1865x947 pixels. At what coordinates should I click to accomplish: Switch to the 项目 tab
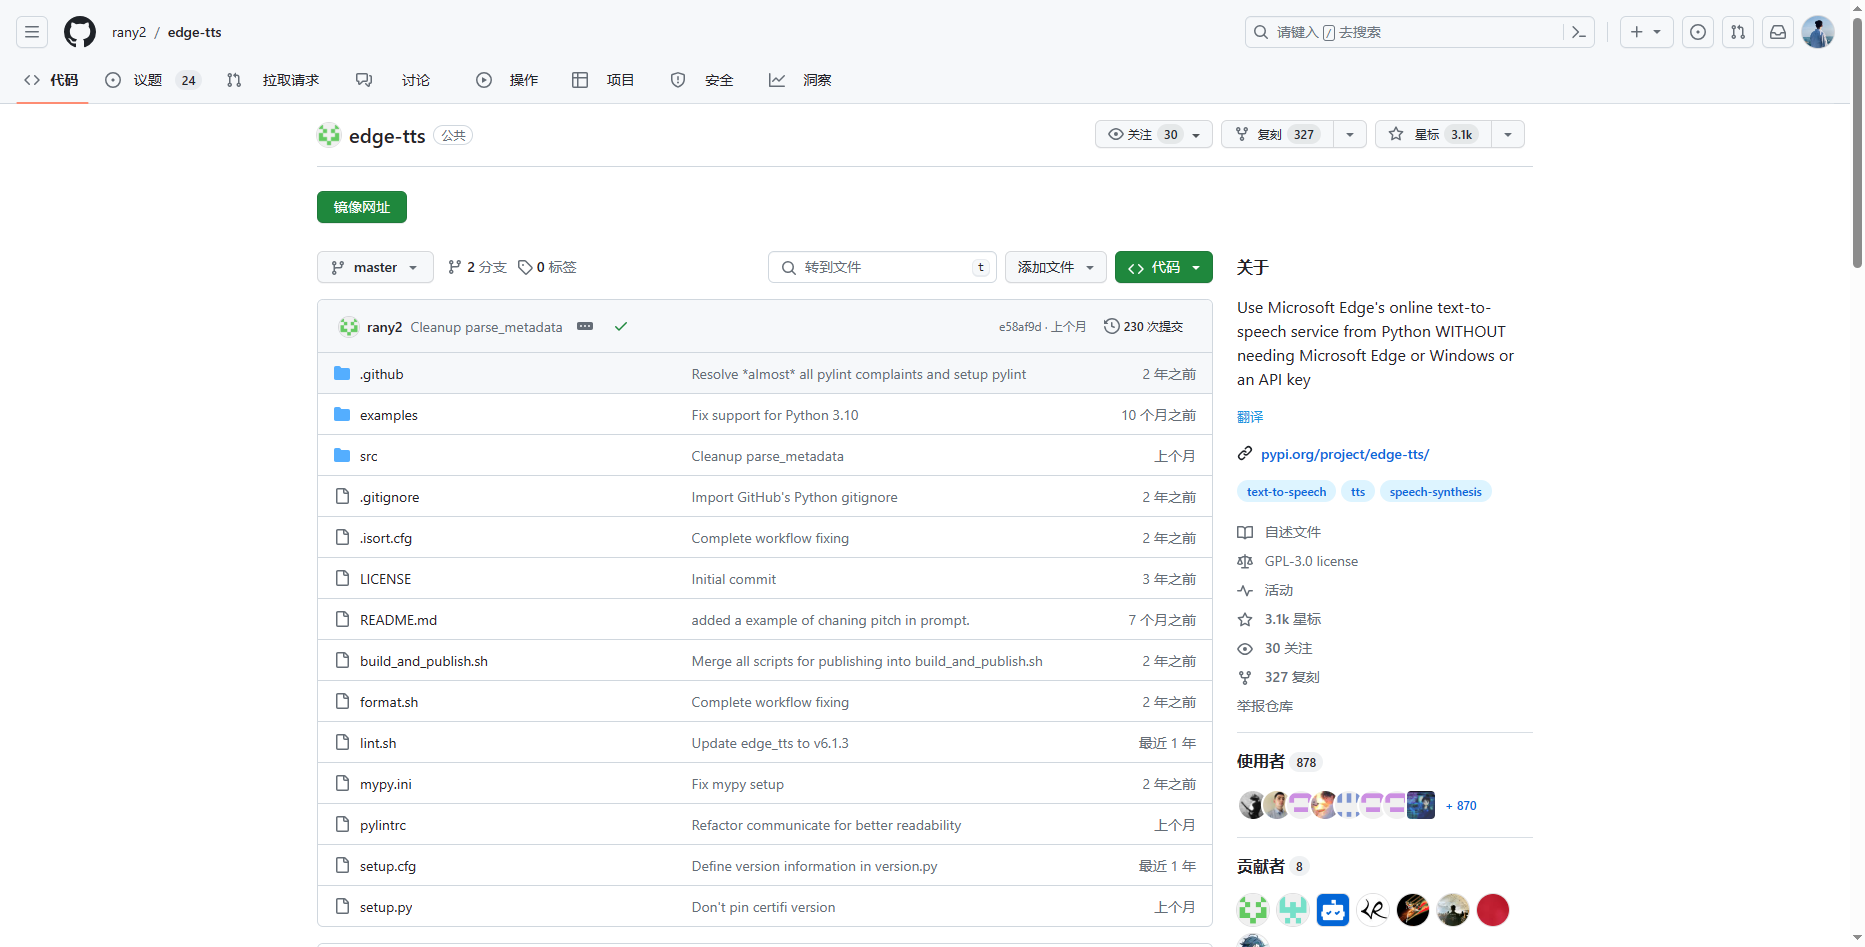tap(603, 80)
